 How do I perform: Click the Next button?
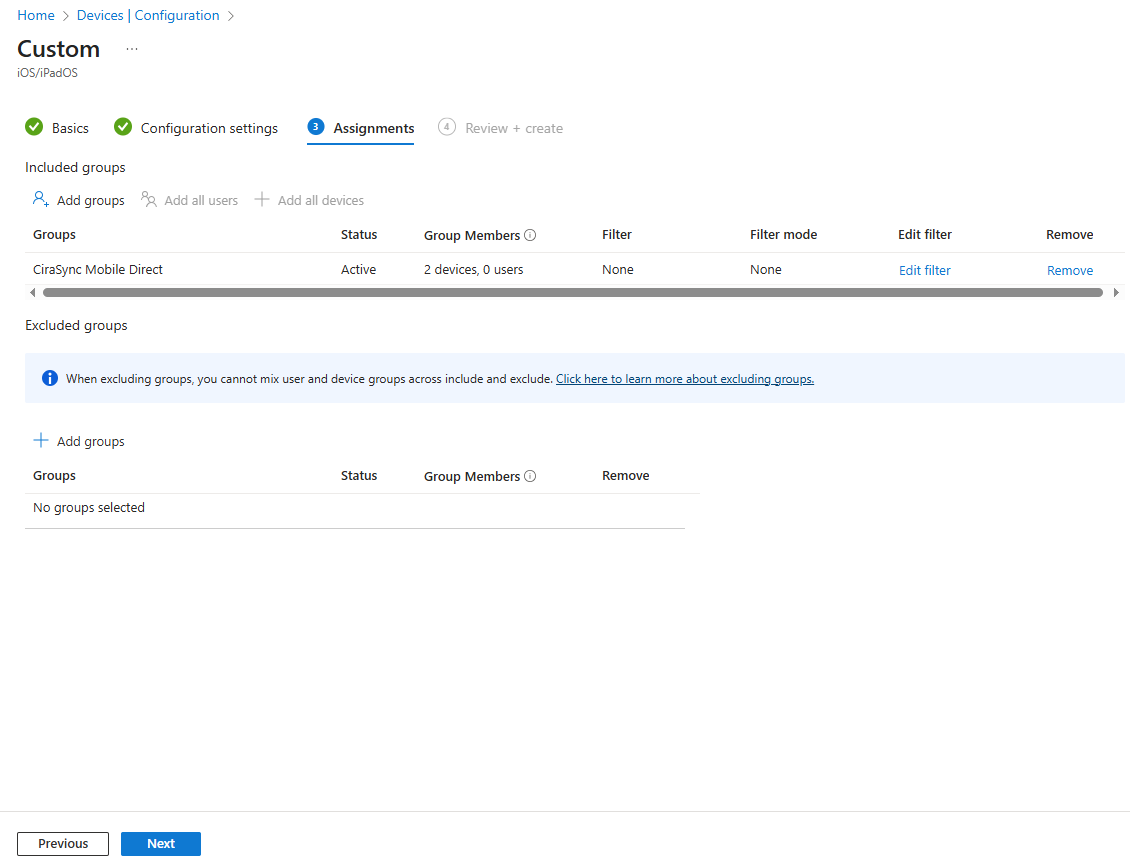[x=160, y=843]
